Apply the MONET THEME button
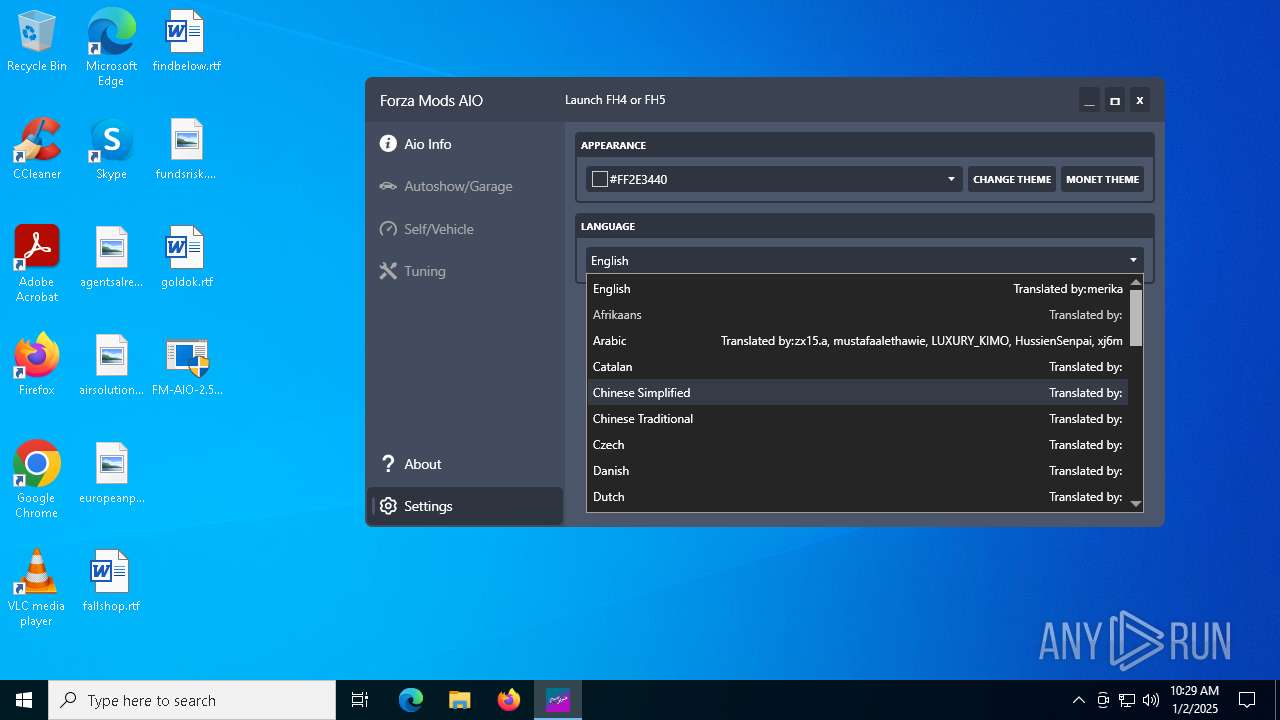 (x=1102, y=179)
